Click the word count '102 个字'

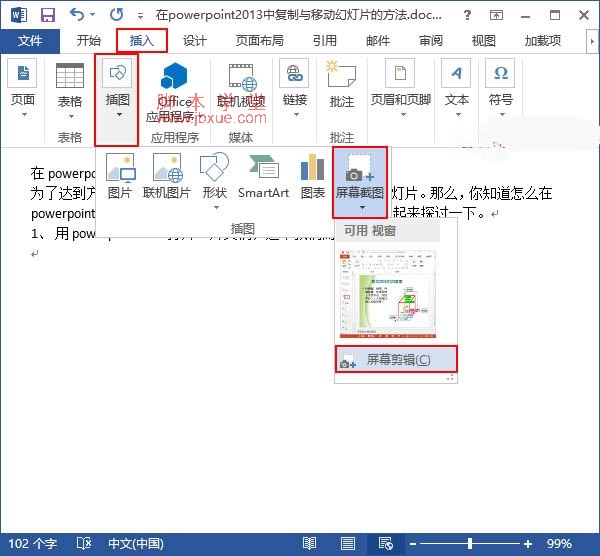click(x=33, y=543)
